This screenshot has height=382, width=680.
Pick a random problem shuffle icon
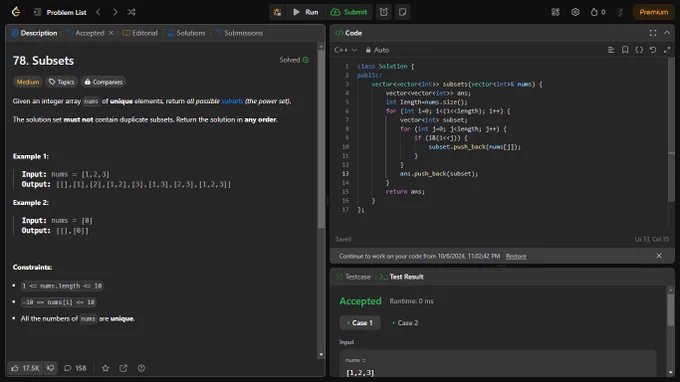click(131, 12)
